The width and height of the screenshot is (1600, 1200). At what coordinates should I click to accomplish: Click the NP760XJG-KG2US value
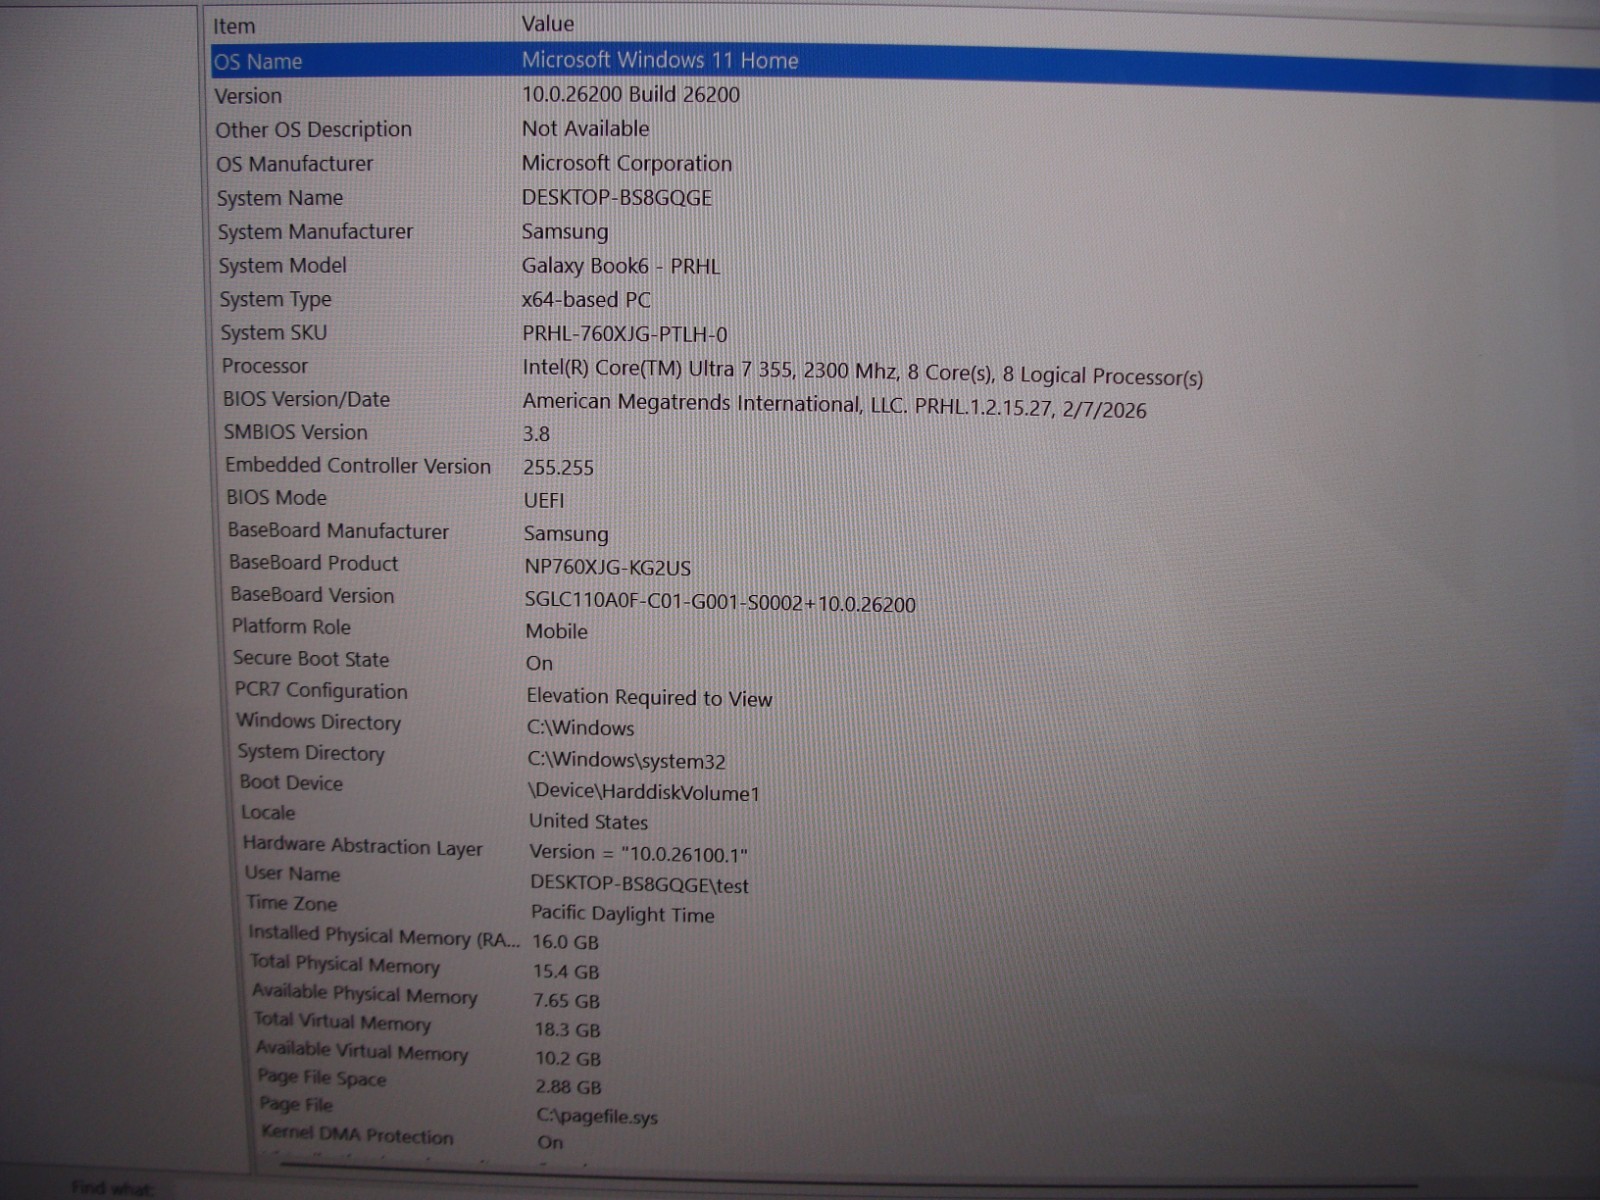[x=608, y=568]
